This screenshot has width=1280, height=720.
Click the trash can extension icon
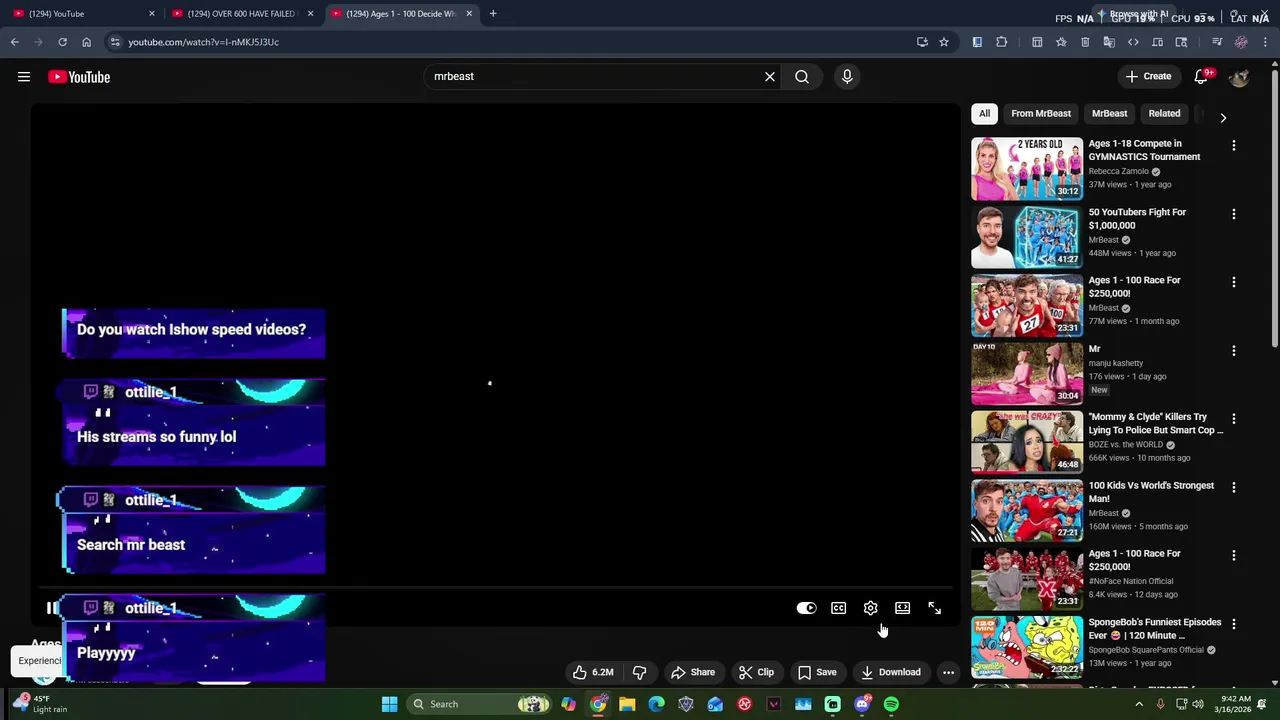(x=1085, y=42)
